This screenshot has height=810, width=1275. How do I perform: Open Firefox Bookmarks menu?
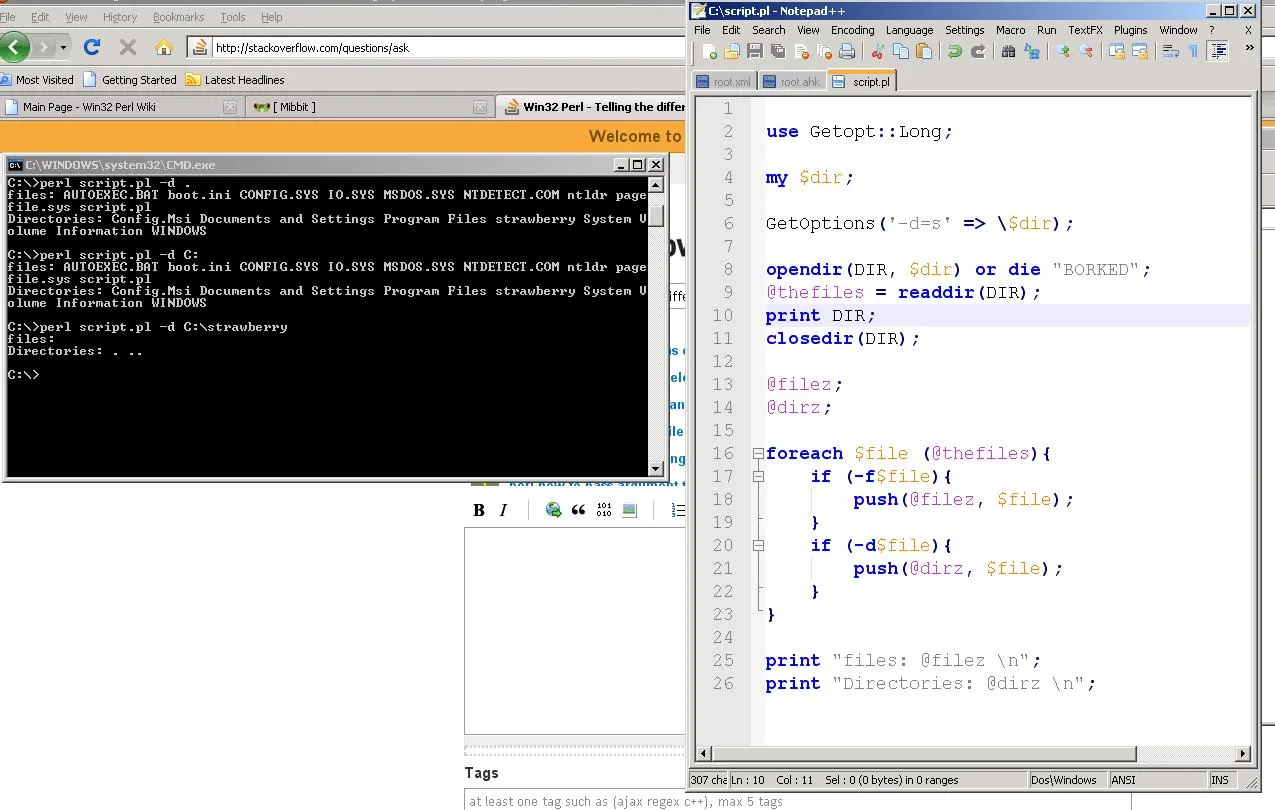[x=177, y=17]
